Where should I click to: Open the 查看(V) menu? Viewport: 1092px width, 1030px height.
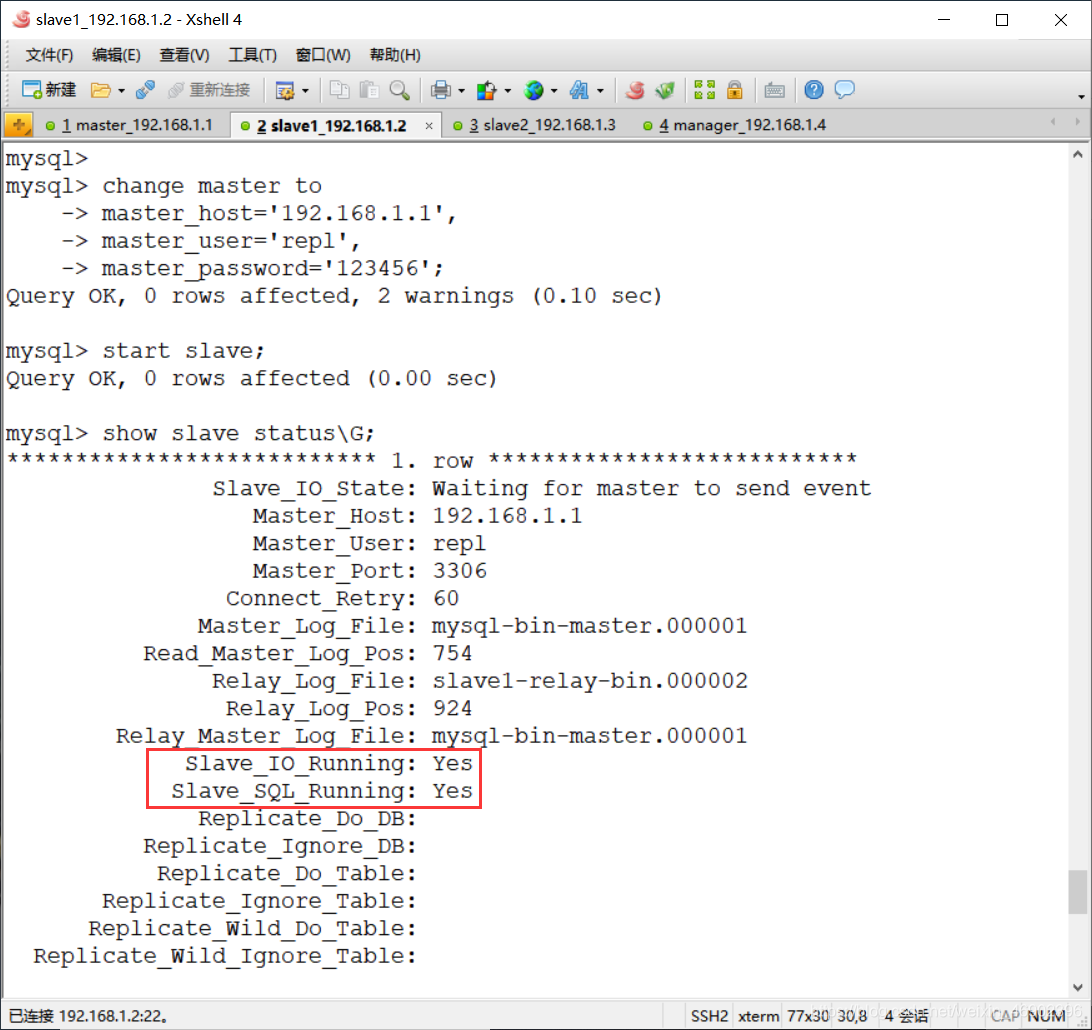[184, 55]
